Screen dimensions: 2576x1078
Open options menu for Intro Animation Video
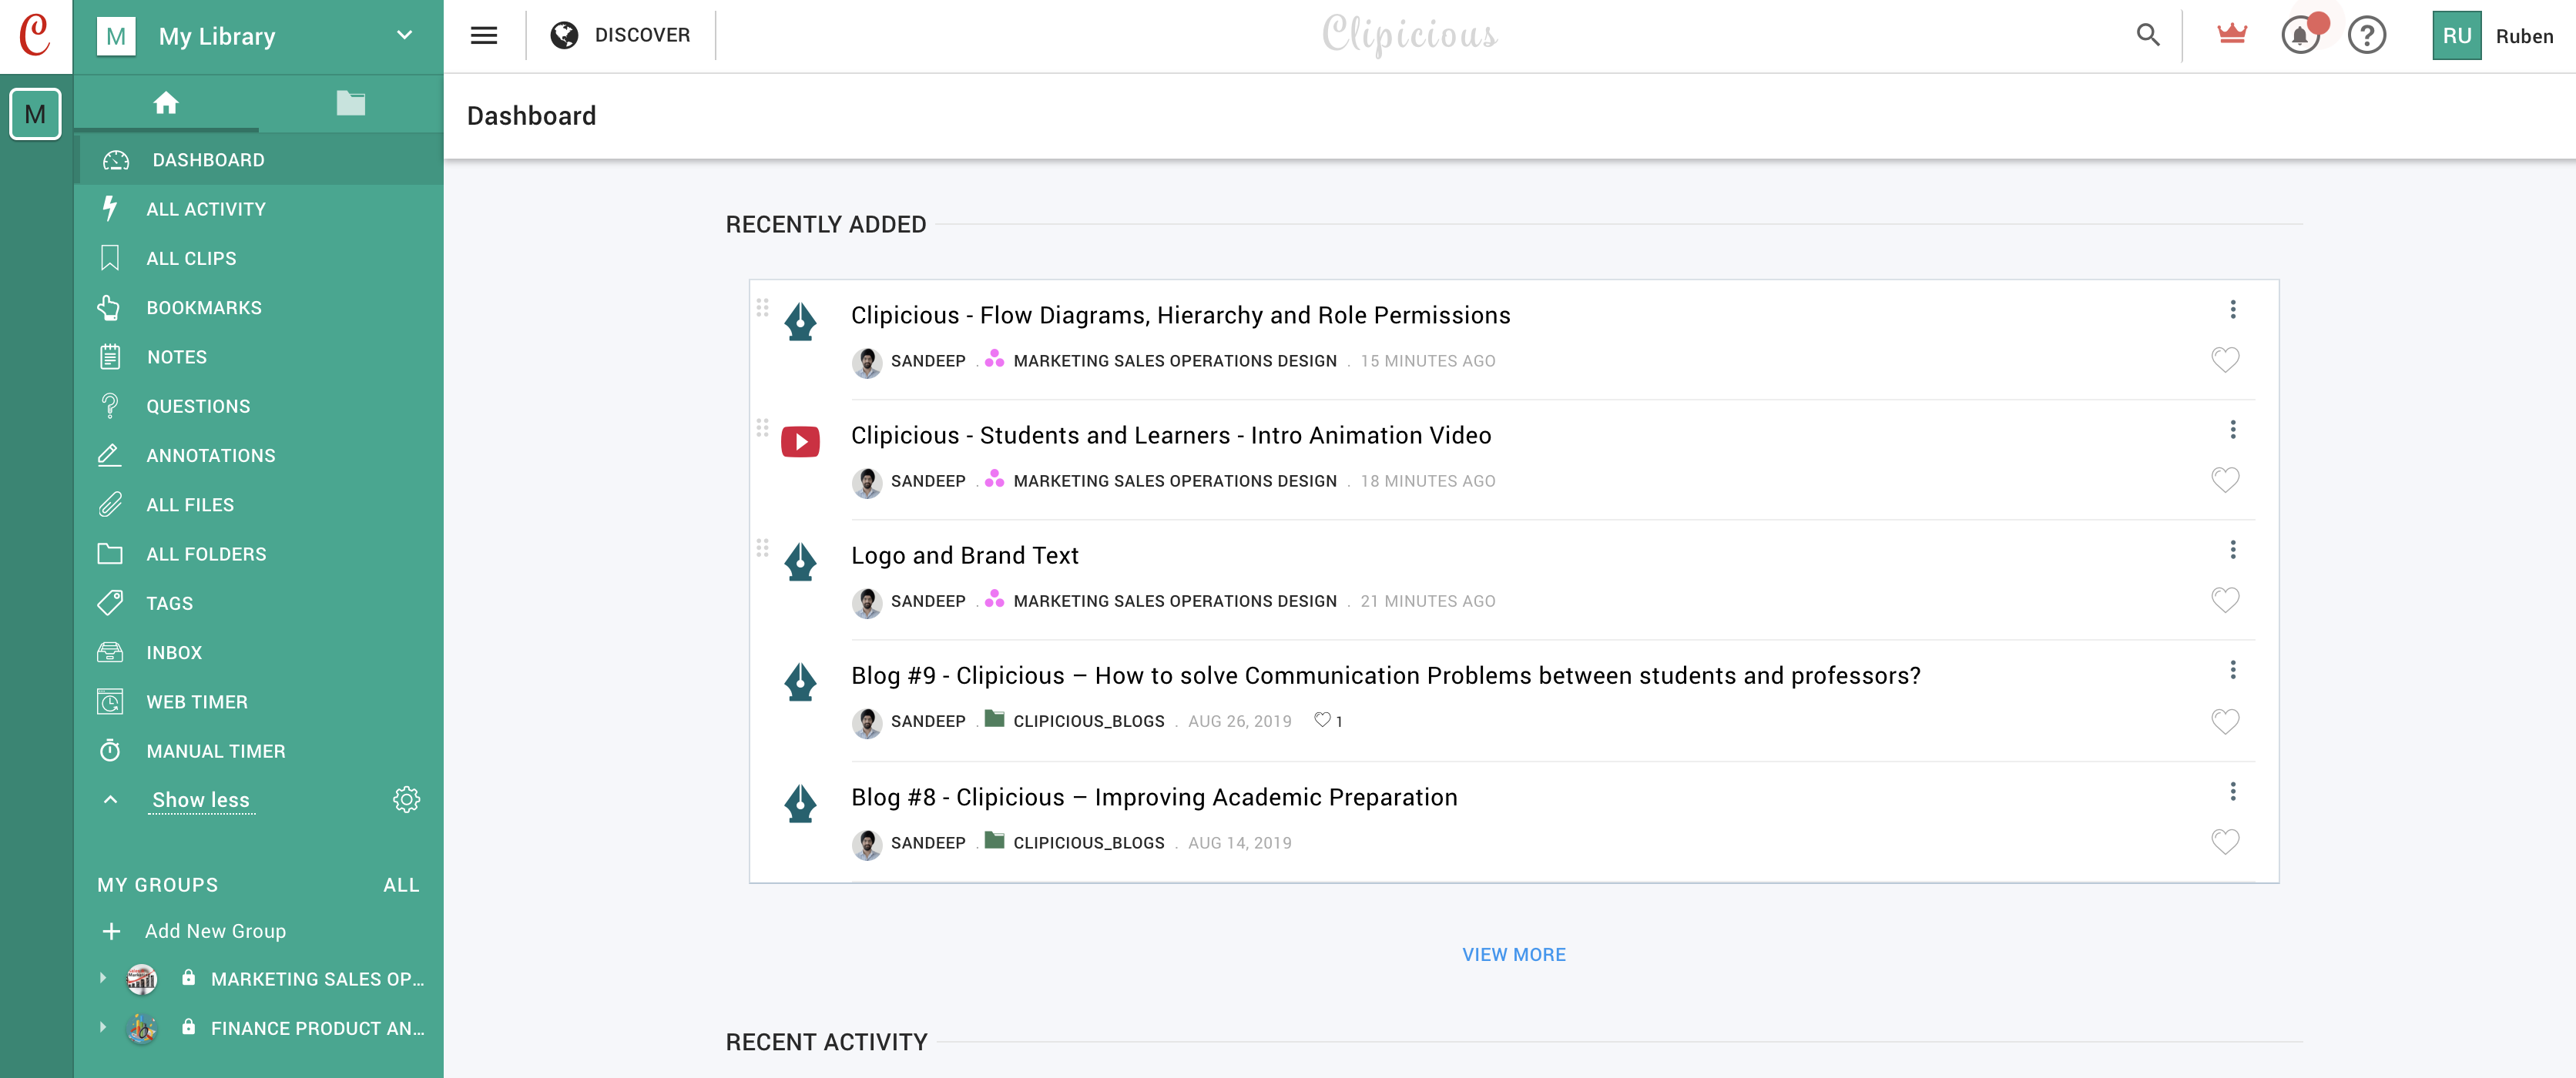[x=2232, y=430]
